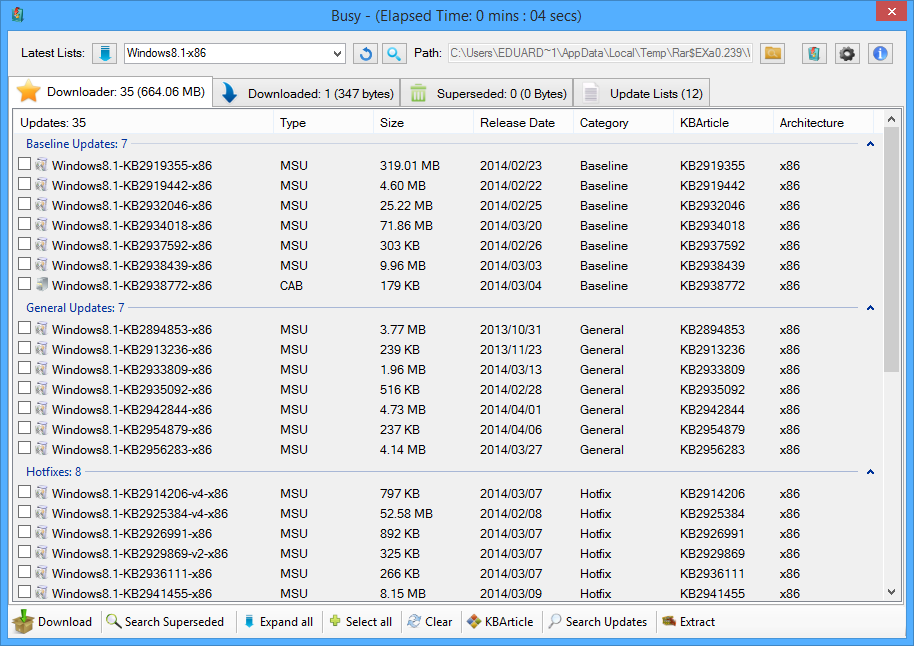914x646 pixels.
Task: Close the Busy window
Action: pyautogui.click(x=891, y=12)
